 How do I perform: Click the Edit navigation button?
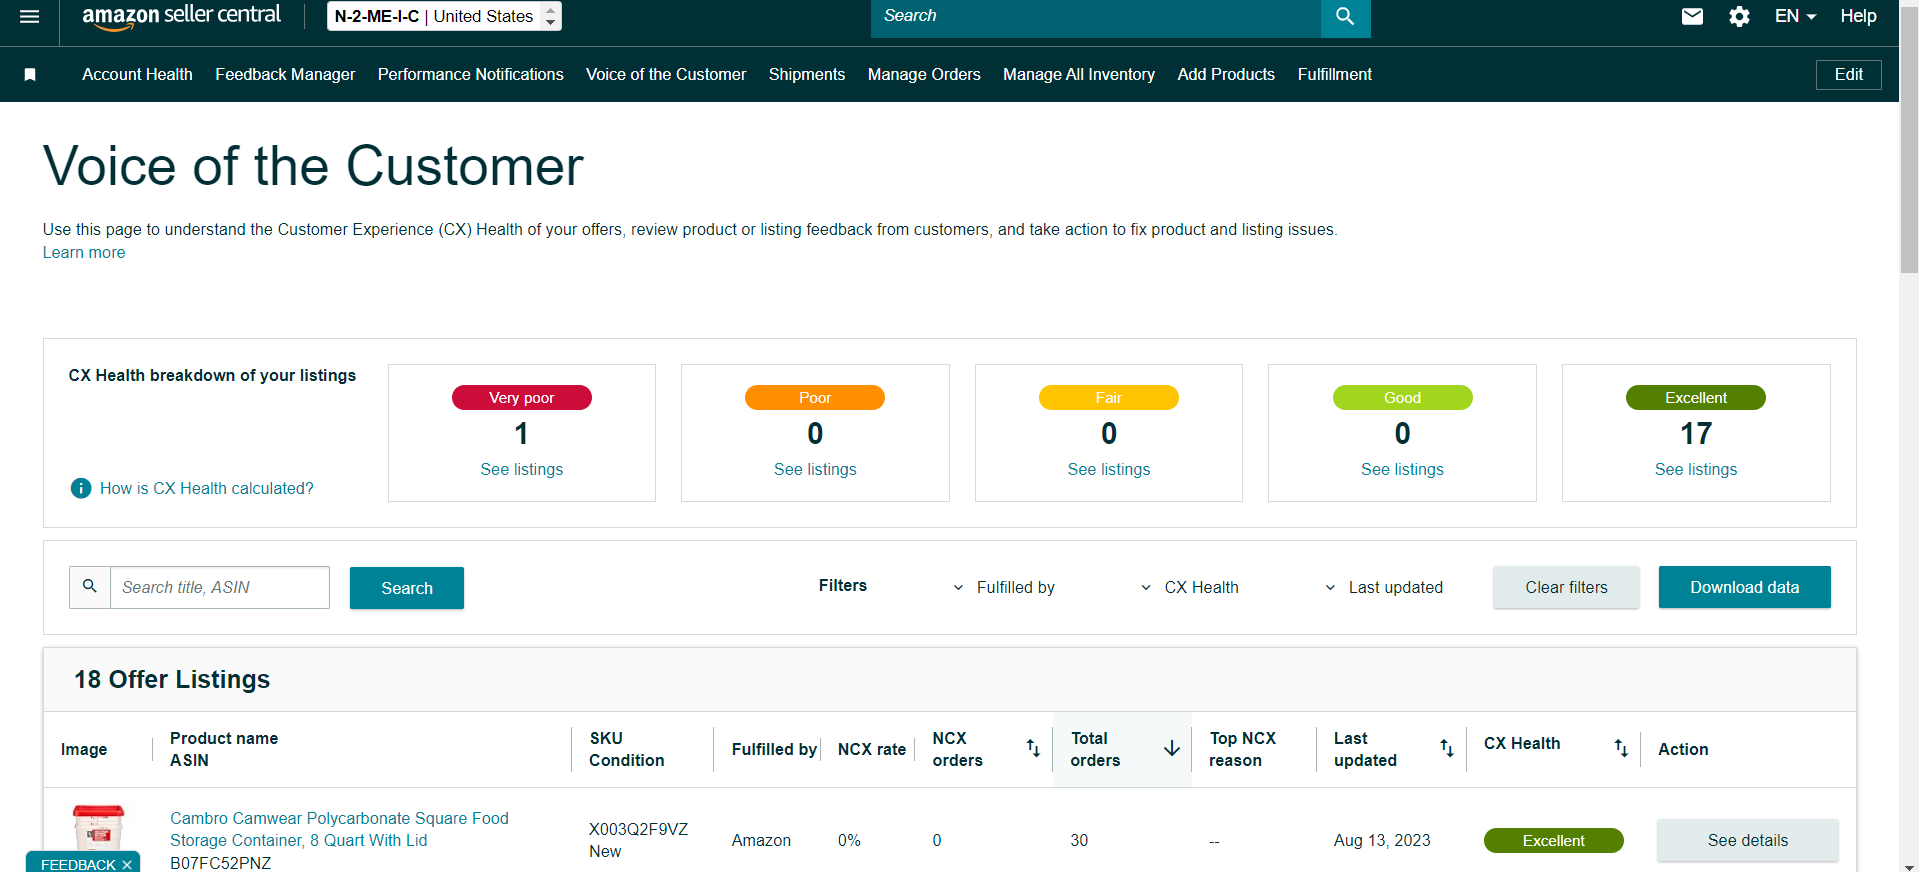(1848, 75)
